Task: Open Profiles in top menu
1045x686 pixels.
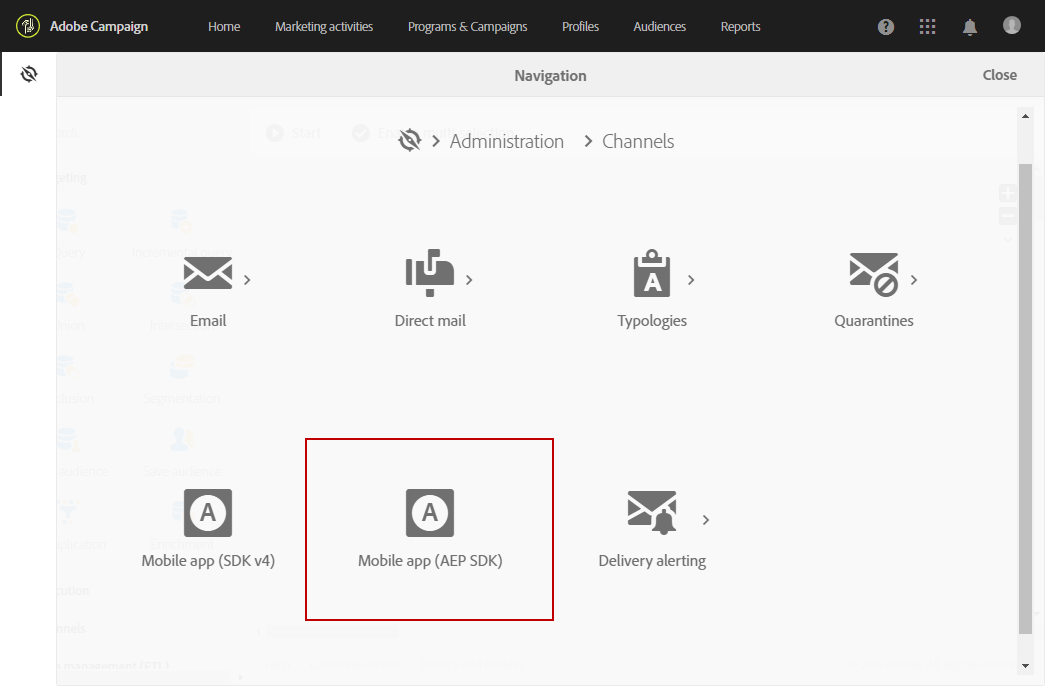Action: tap(580, 27)
